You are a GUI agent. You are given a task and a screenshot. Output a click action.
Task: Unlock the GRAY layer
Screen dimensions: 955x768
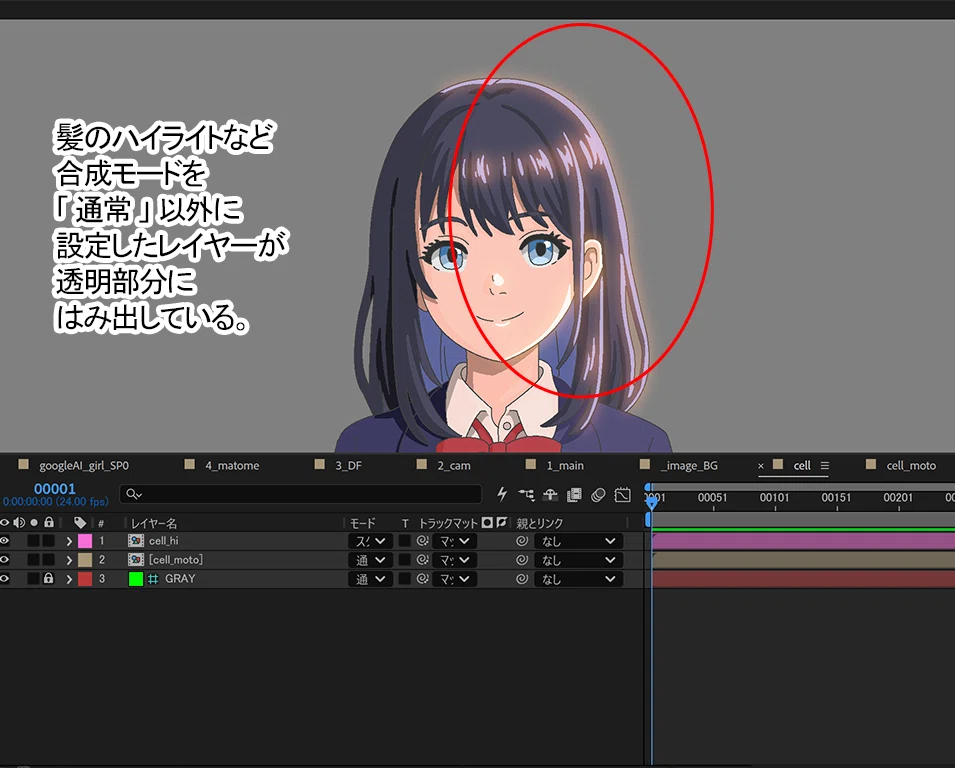[x=49, y=579]
